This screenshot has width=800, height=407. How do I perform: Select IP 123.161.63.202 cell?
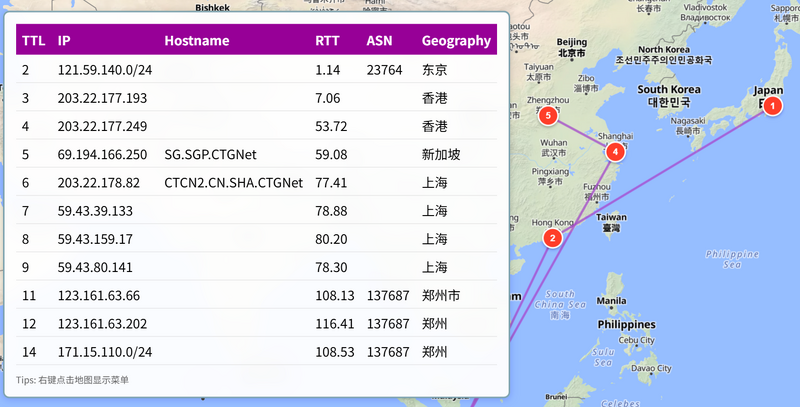click(102, 323)
